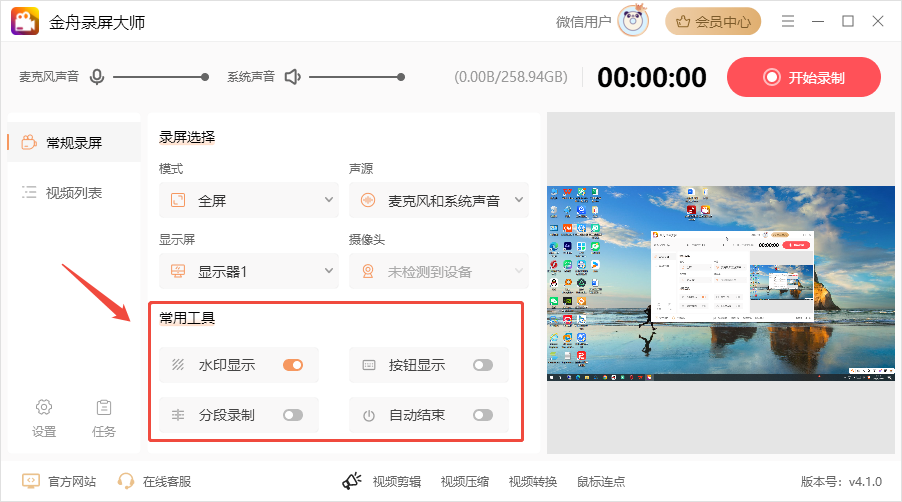Open the 模式 dropdown showing 全屏
This screenshot has height=502, width=902.
(x=249, y=200)
